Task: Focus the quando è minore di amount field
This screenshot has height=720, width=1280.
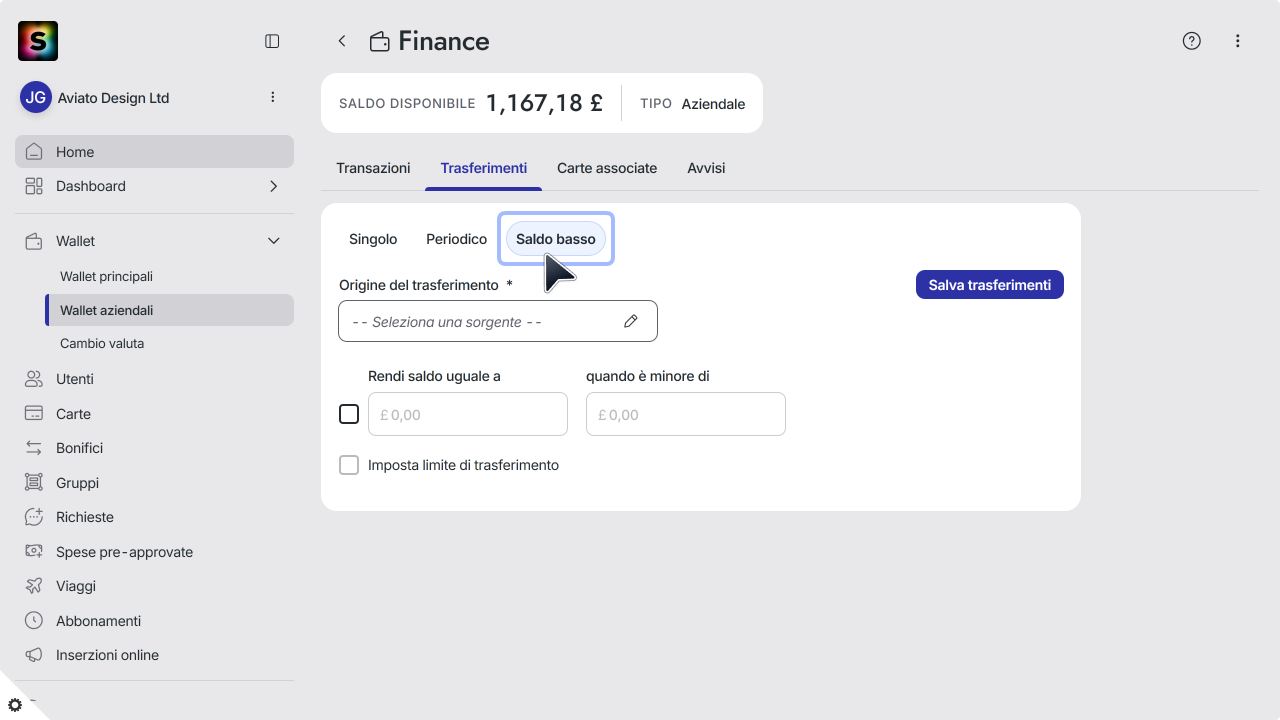Action: coord(686,414)
